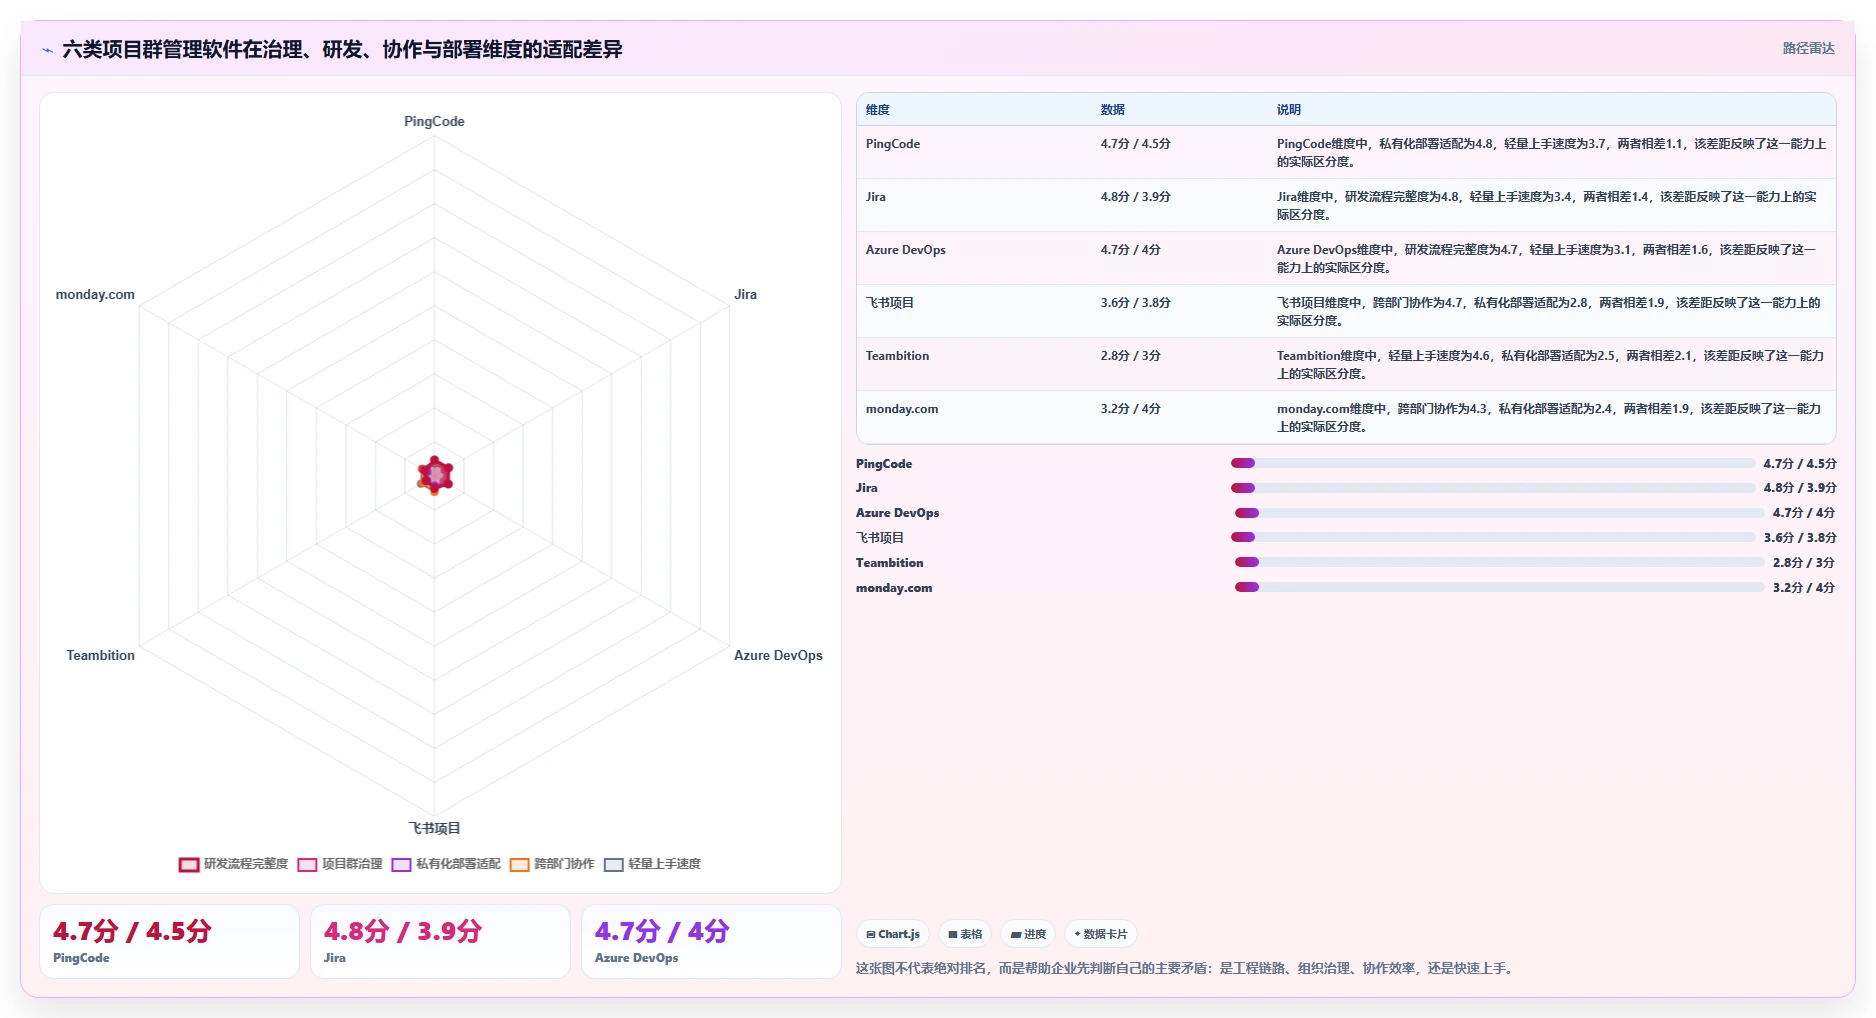Click the 飞书项目 label in the progress list

(880, 538)
